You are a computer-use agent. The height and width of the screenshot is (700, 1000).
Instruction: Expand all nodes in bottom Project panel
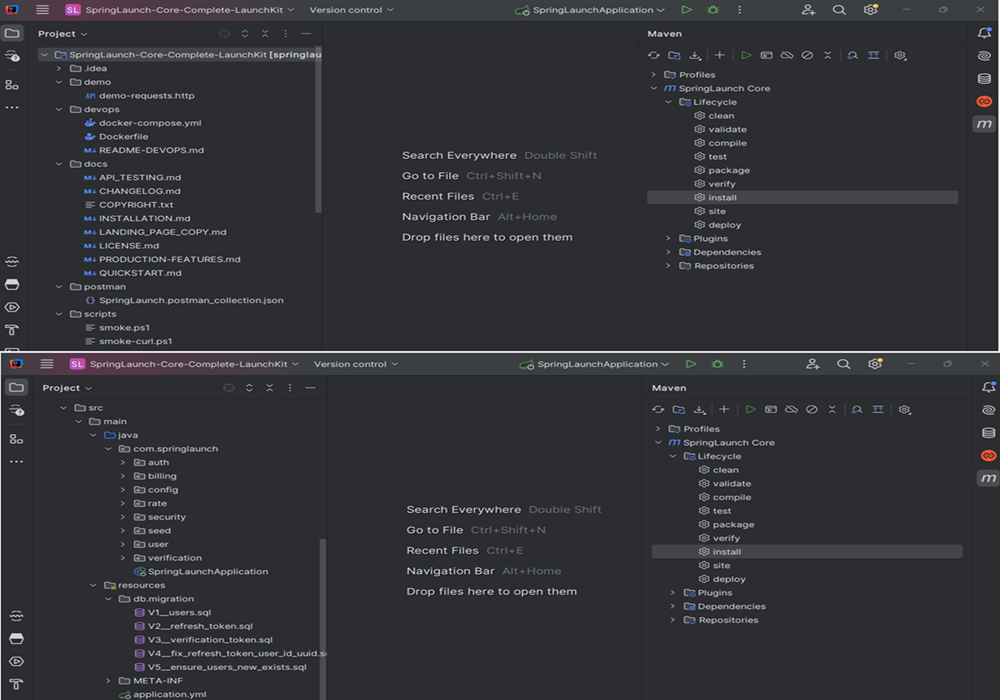[249, 388]
